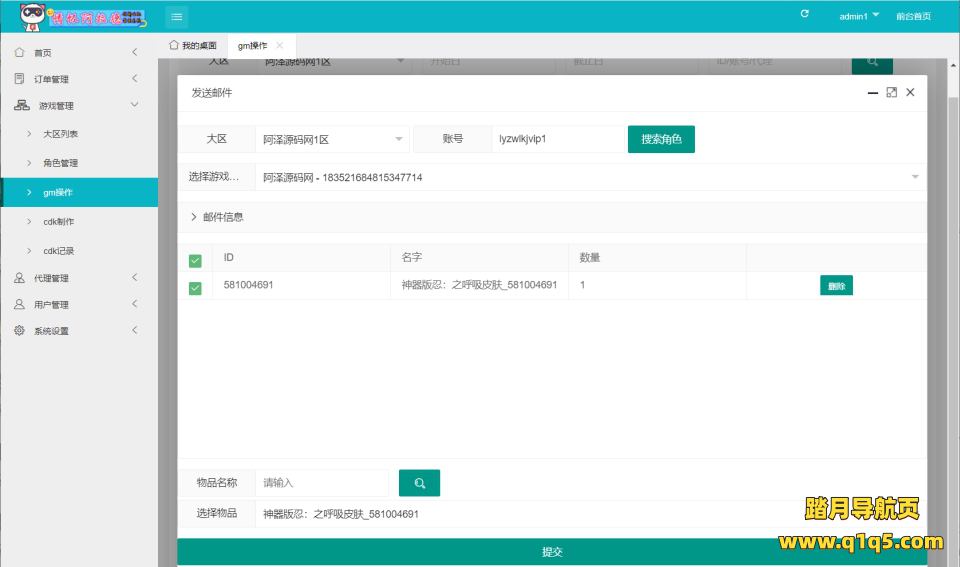
Task: Click the 删除 button in item row
Action: pyautogui.click(x=836, y=286)
